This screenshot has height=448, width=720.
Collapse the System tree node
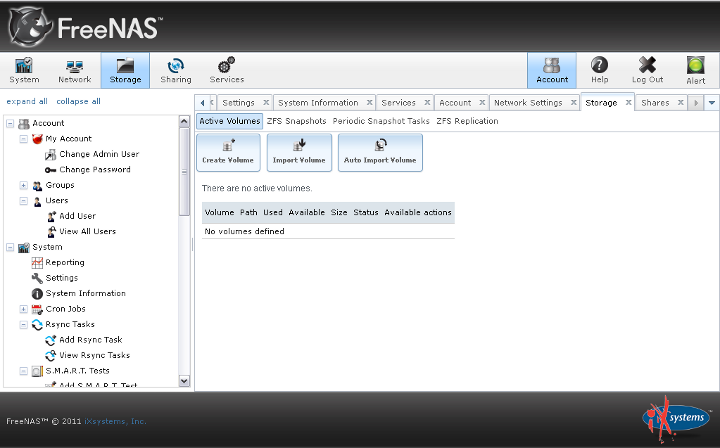[10, 247]
